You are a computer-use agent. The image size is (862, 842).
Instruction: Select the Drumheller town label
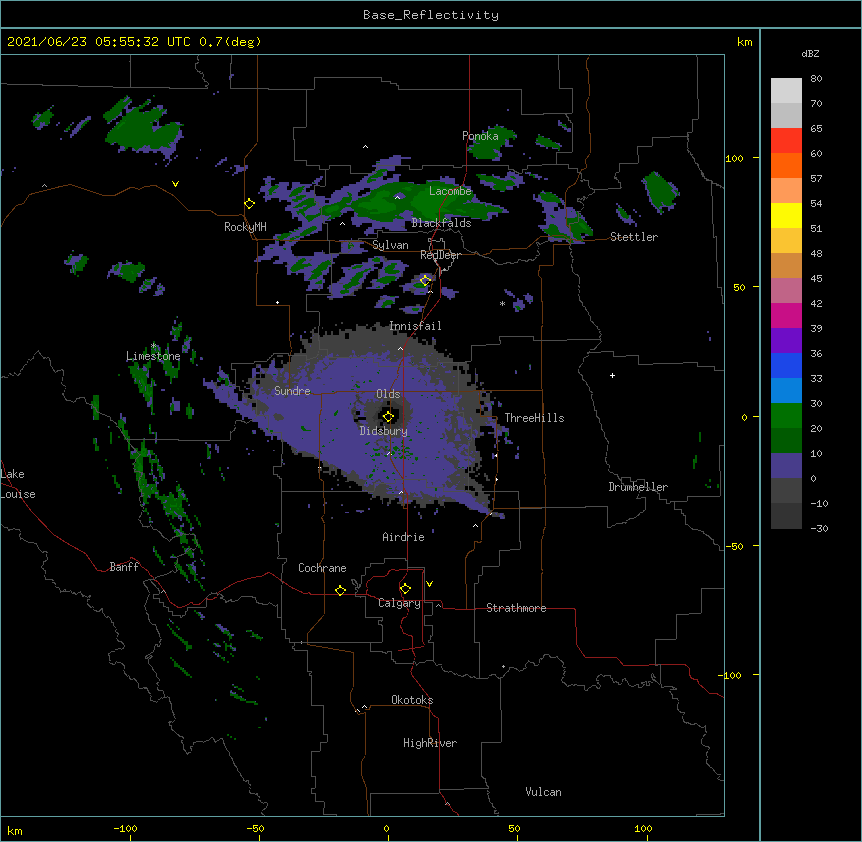[x=638, y=487]
